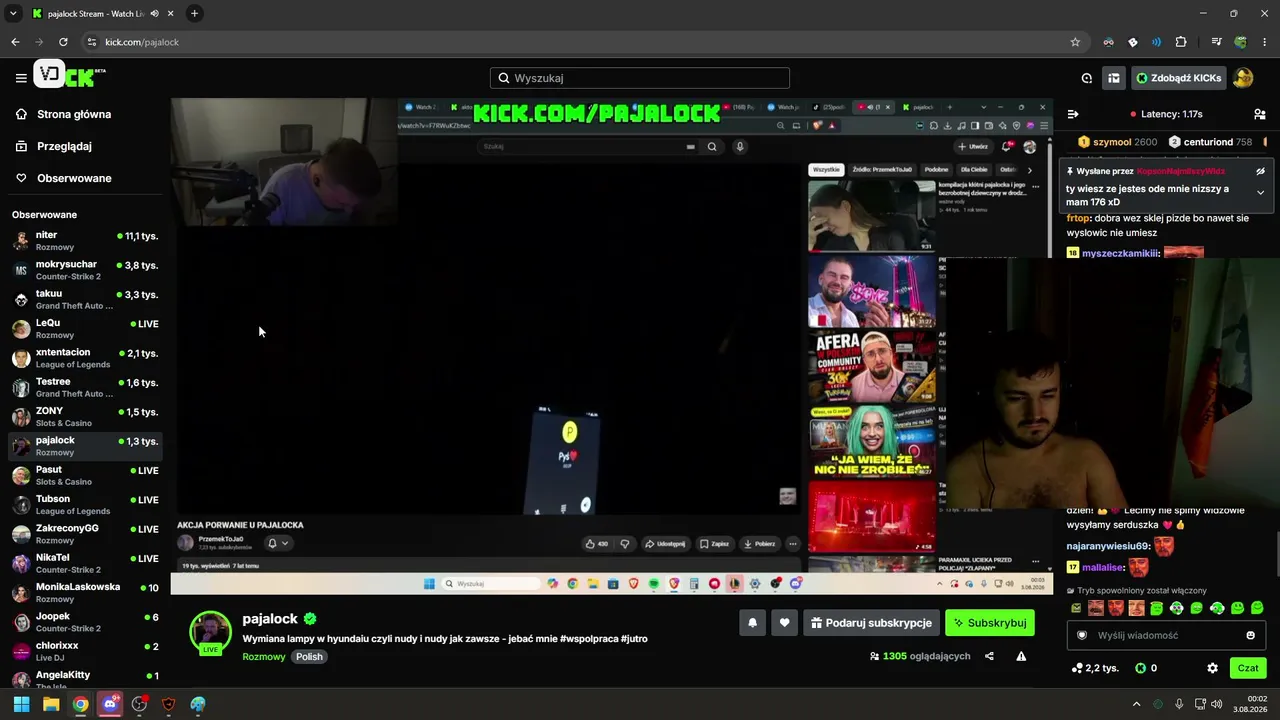Open LeQu's channel from sidebar
The height and width of the screenshot is (720, 1280).
coord(85,329)
